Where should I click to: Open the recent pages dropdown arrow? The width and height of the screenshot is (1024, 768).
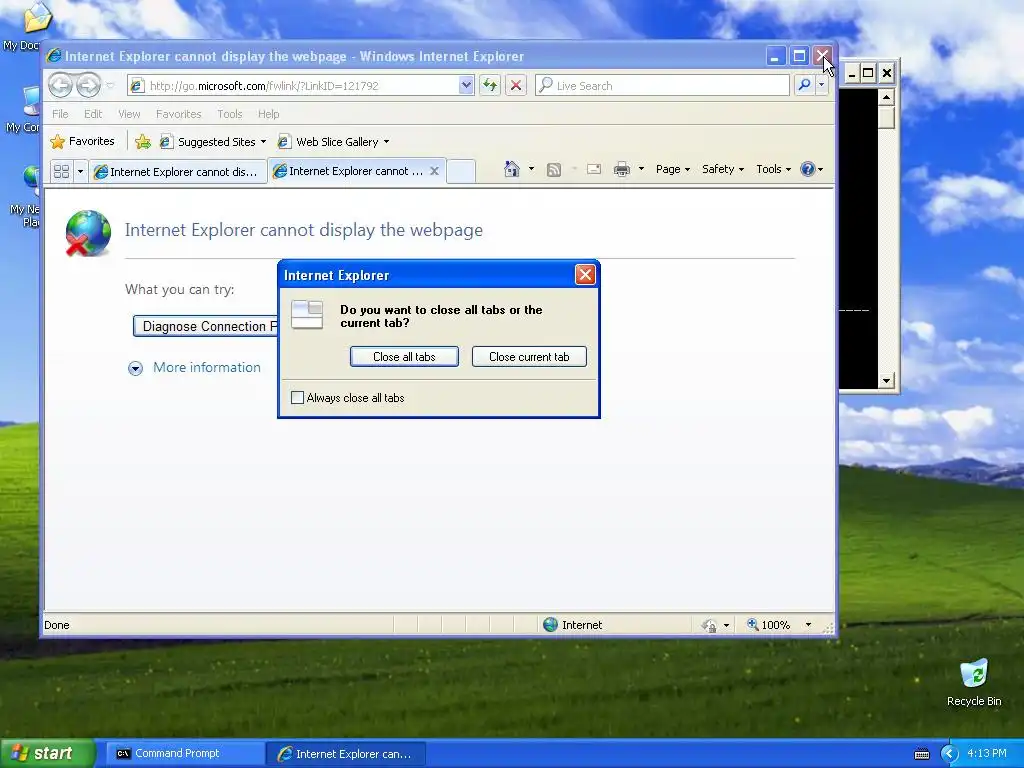coord(110,86)
